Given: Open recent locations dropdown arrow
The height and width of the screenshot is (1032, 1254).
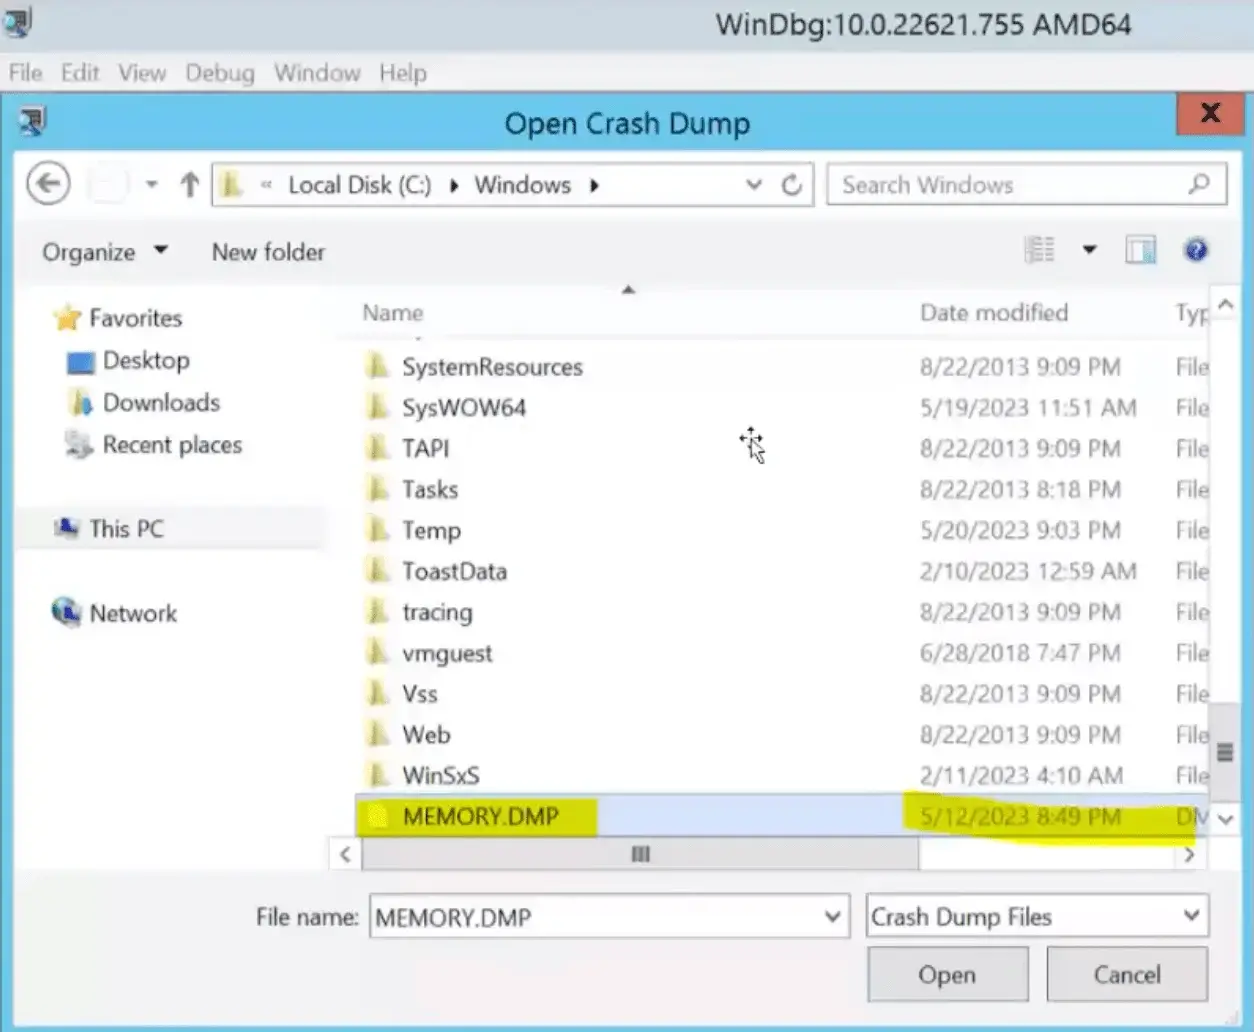Looking at the screenshot, I should point(152,185).
